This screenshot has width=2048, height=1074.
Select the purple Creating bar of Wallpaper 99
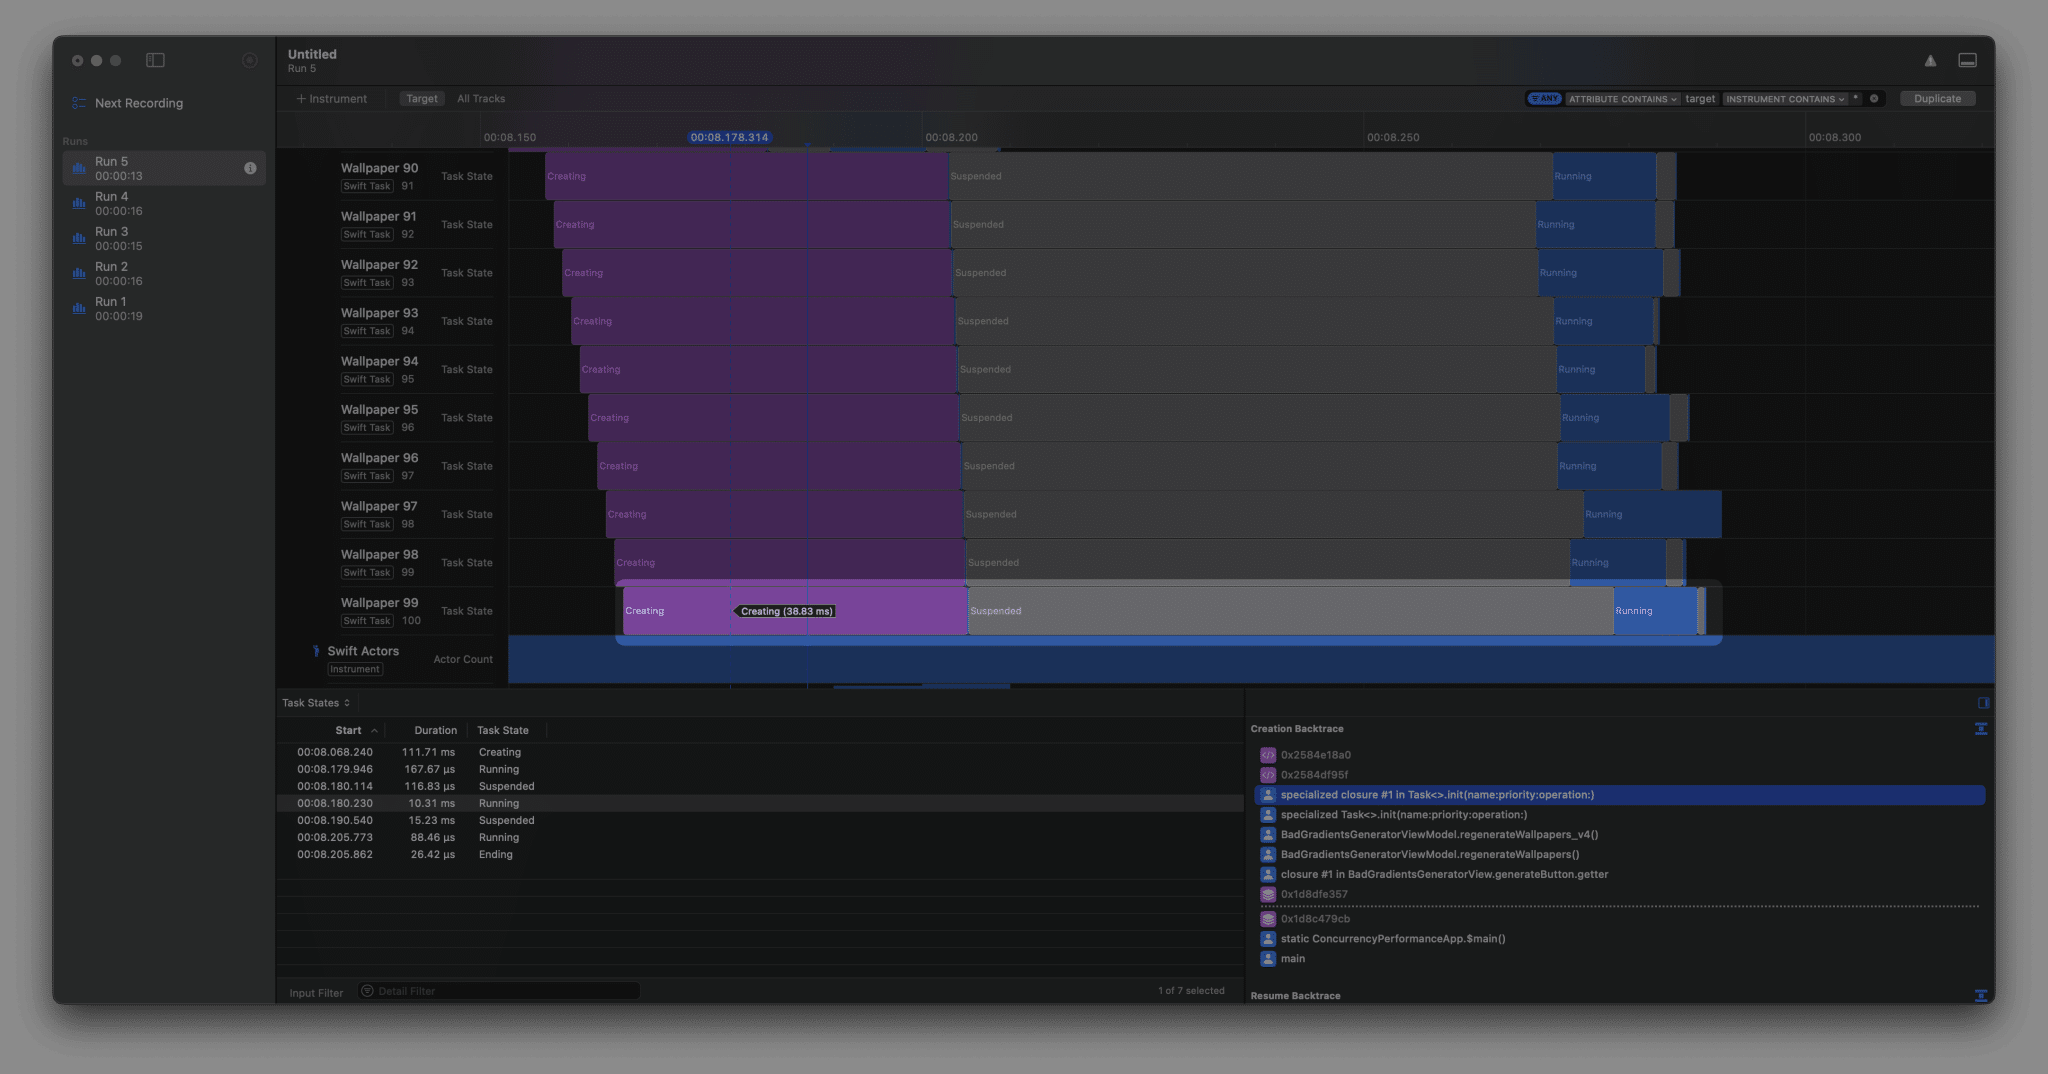click(x=680, y=611)
